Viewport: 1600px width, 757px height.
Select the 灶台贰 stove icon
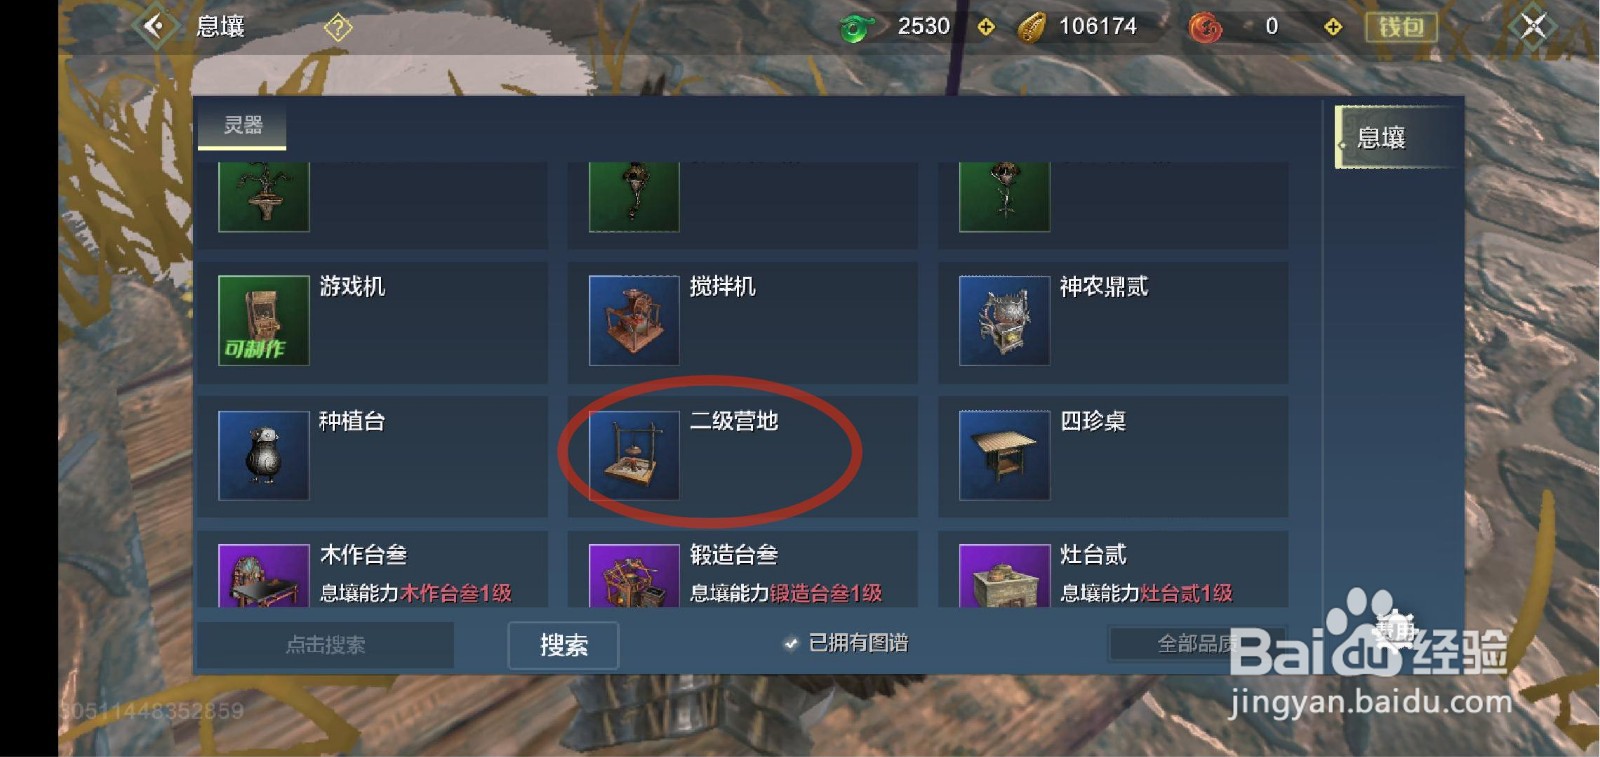point(1004,576)
